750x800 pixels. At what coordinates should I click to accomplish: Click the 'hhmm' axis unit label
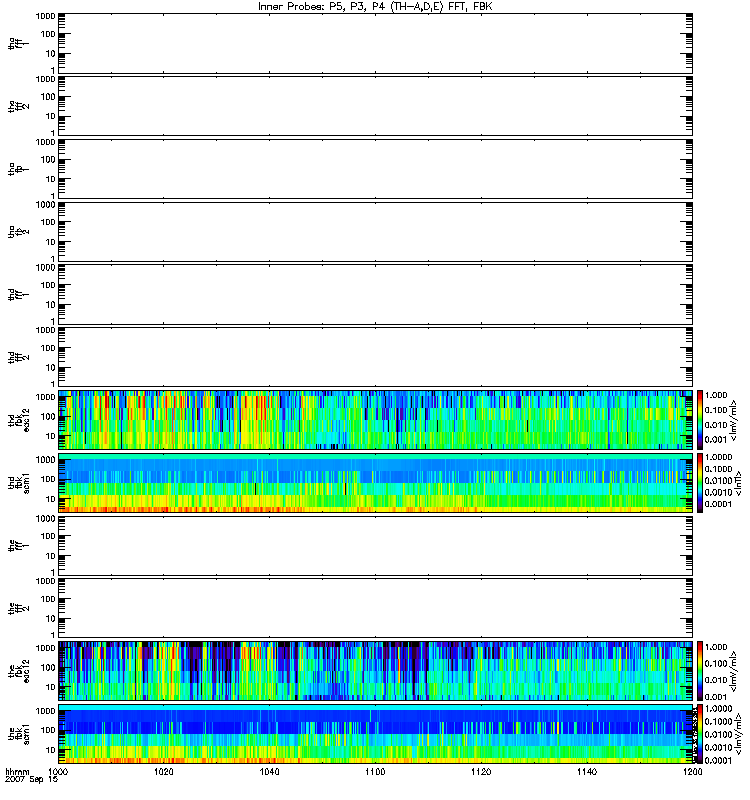17,771
